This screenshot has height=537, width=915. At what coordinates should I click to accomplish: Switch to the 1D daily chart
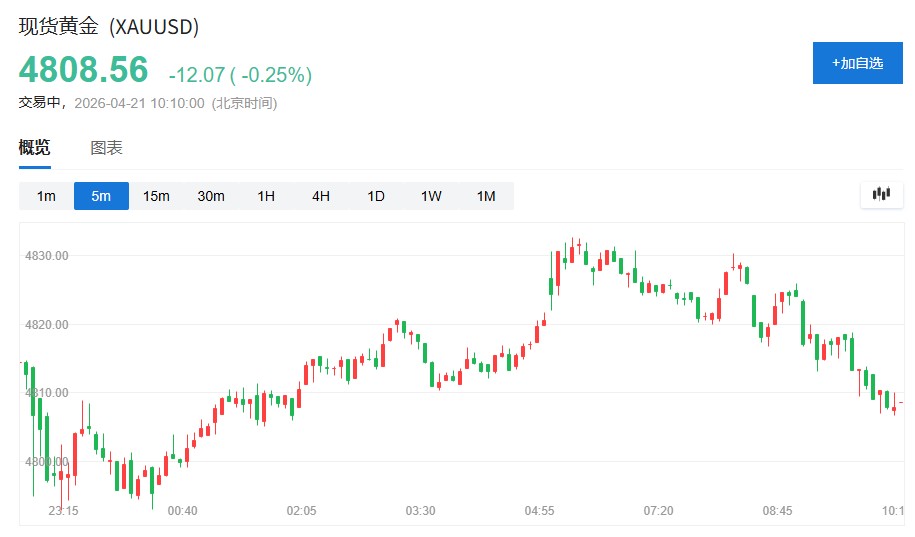click(376, 196)
